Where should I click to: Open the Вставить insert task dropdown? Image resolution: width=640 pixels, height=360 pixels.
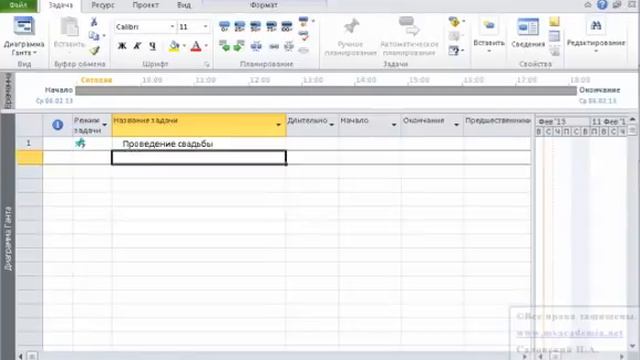[x=489, y=36]
